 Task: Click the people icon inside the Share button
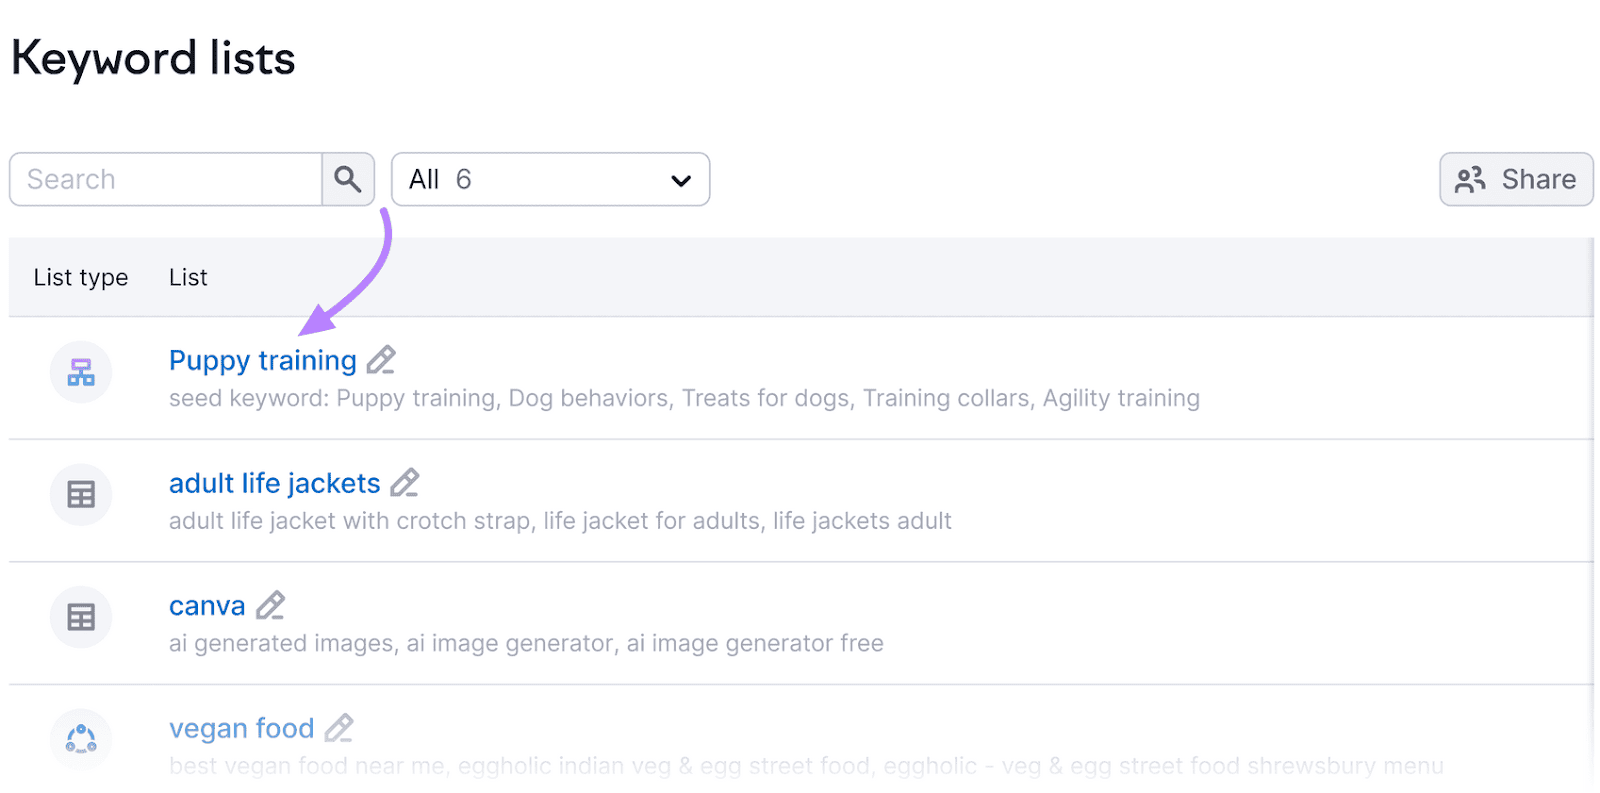point(1470,179)
